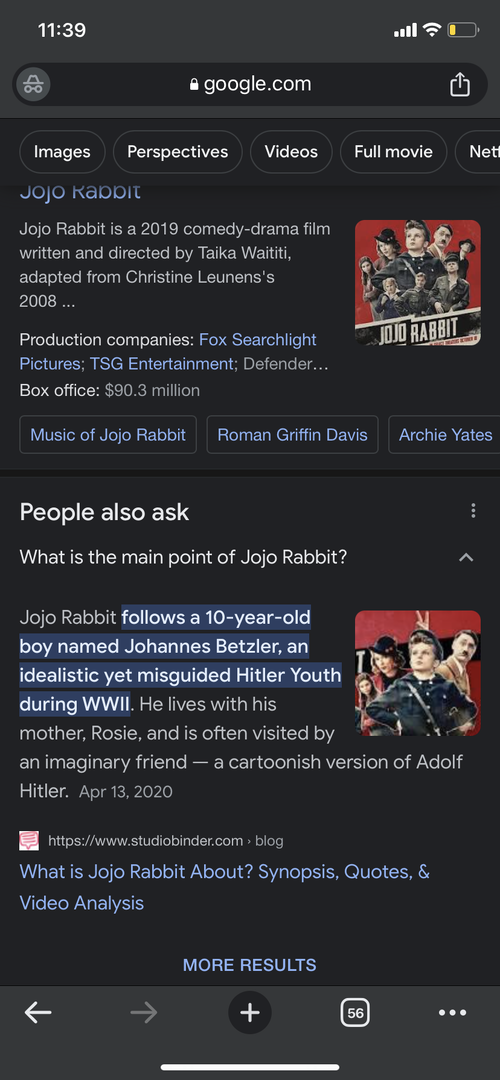The width and height of the screenshot is (500, 1080).
Task: Open the tab switcher showing 56
Action: click(355, 1012)
